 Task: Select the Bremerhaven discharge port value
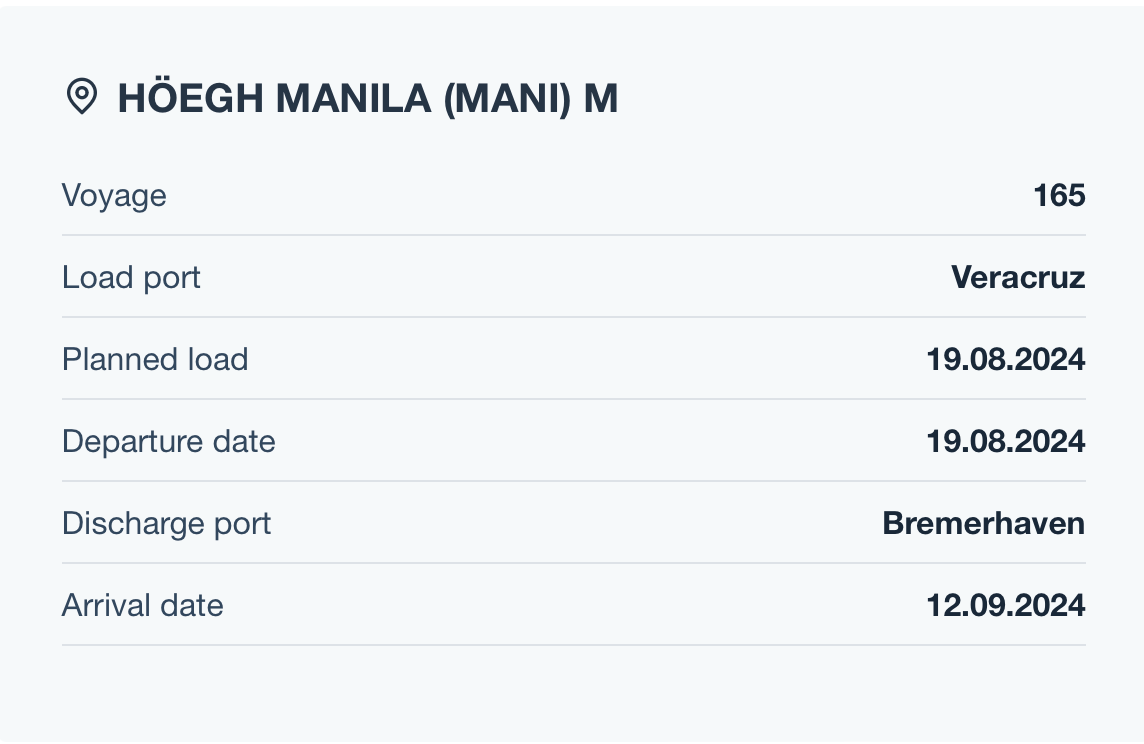[x=984, y=523]
